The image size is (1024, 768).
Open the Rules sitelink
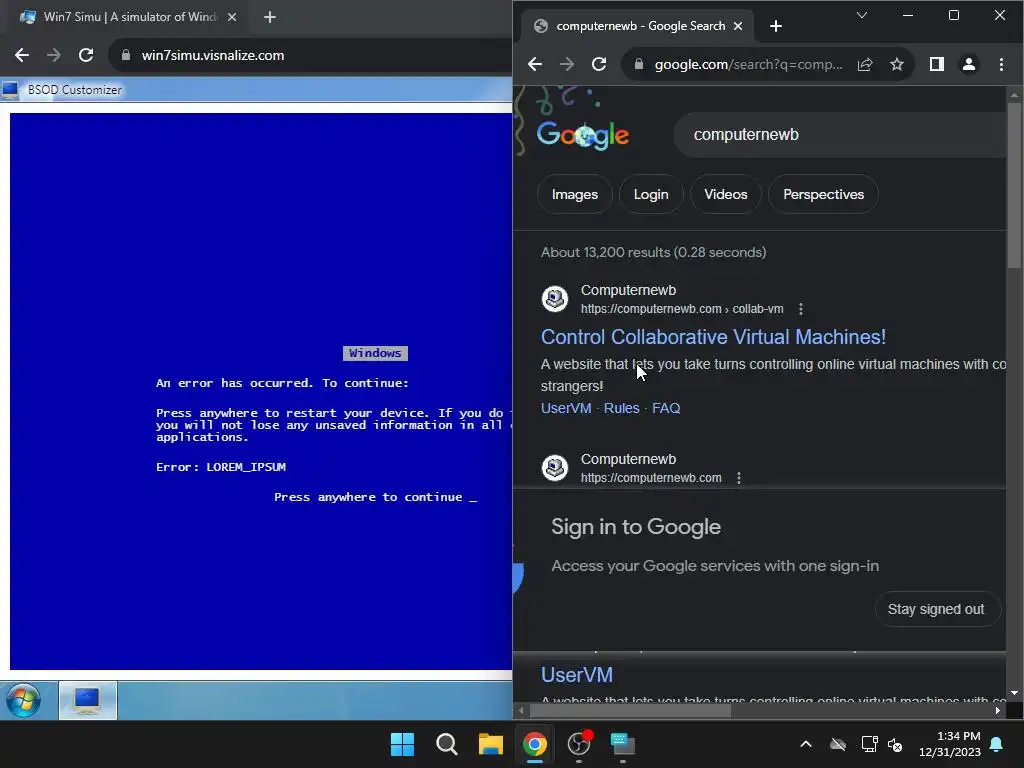622,408
